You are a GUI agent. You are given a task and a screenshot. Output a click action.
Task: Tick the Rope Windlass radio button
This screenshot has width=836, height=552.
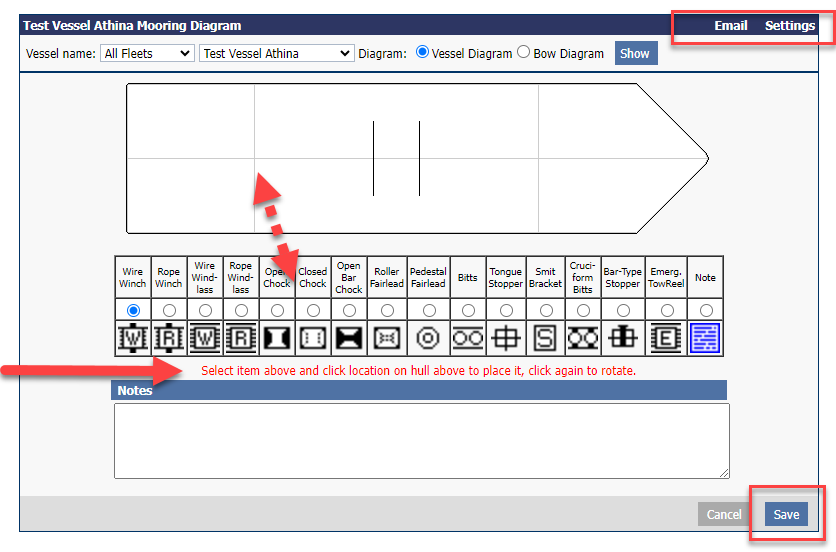(241, 310)
